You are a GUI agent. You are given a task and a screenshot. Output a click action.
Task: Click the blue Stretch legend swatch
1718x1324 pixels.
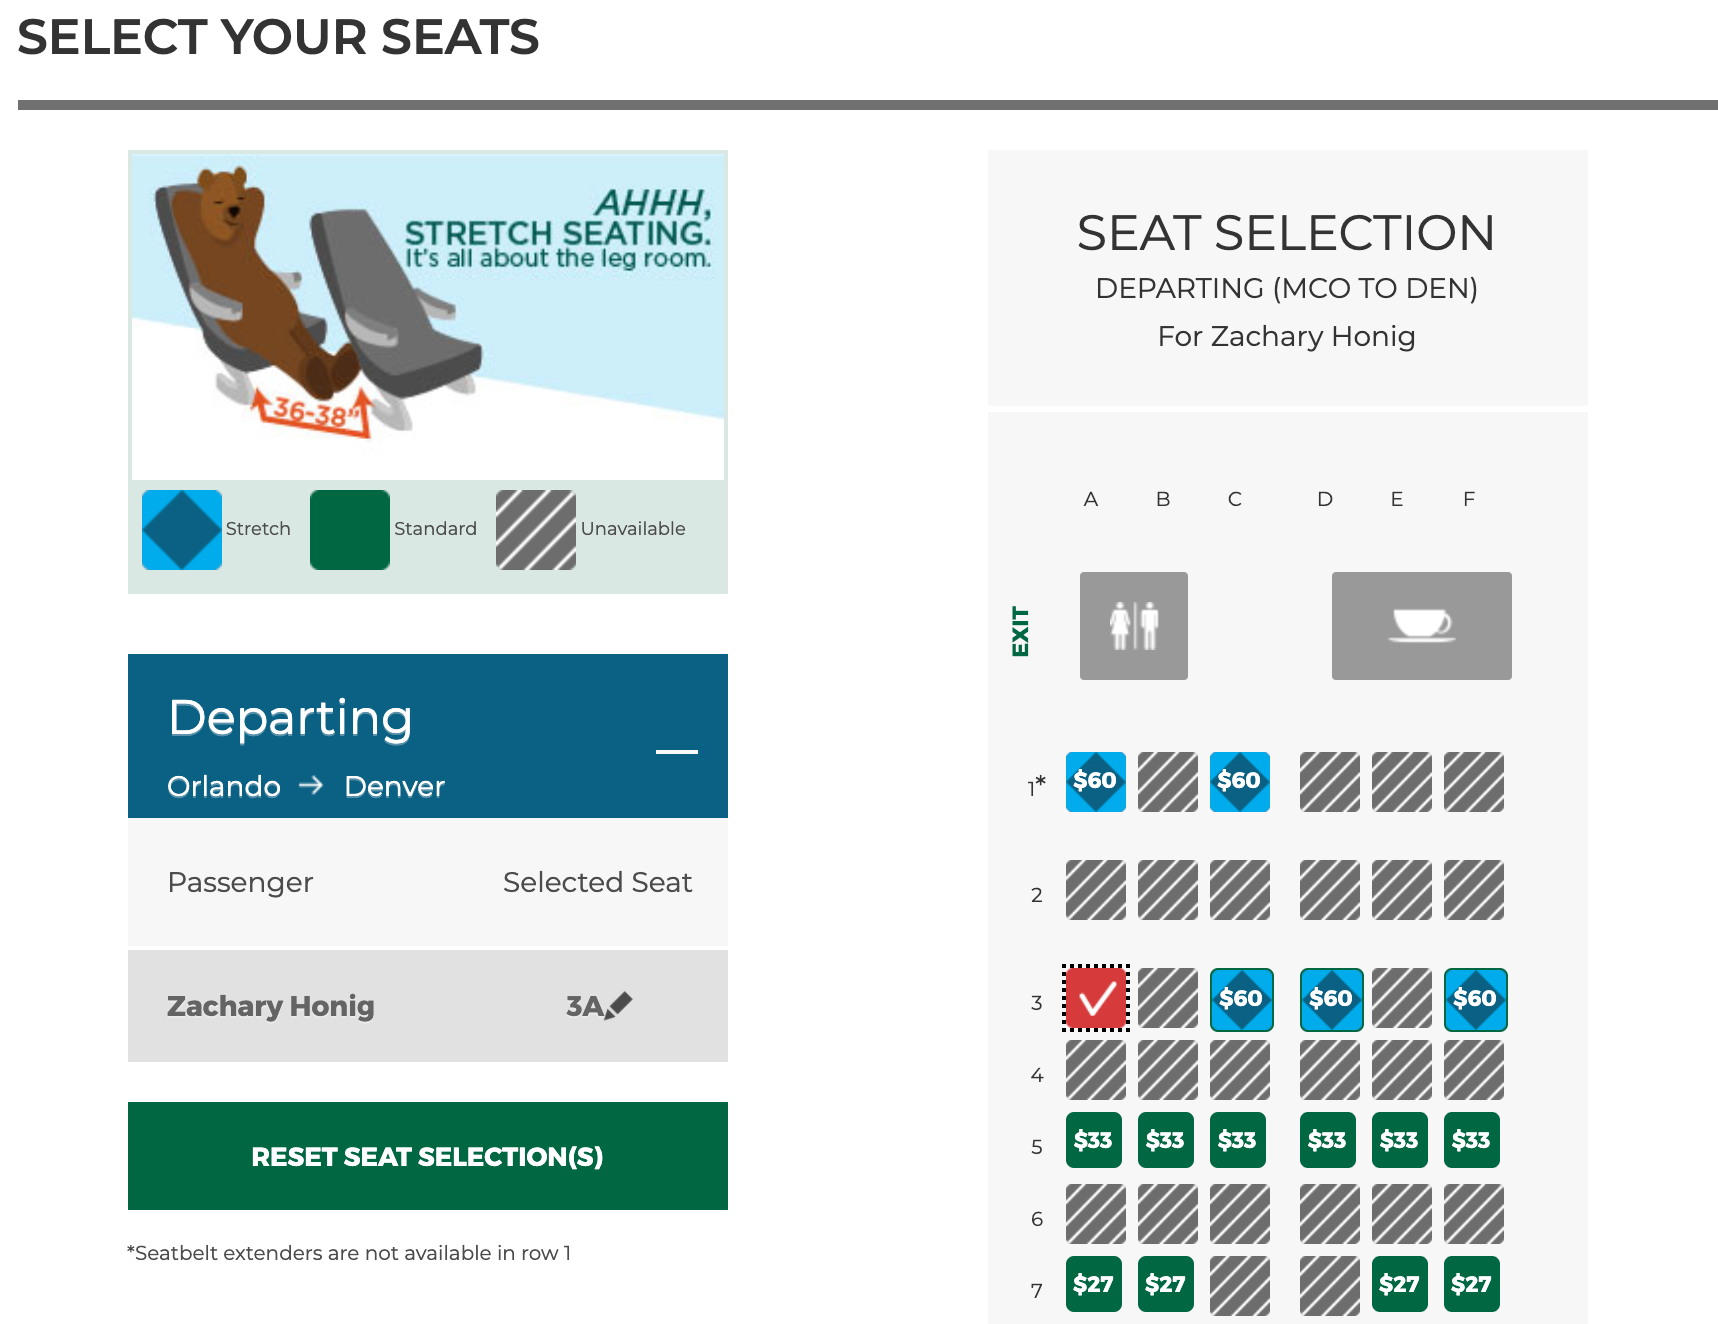(x=182, y=530)
